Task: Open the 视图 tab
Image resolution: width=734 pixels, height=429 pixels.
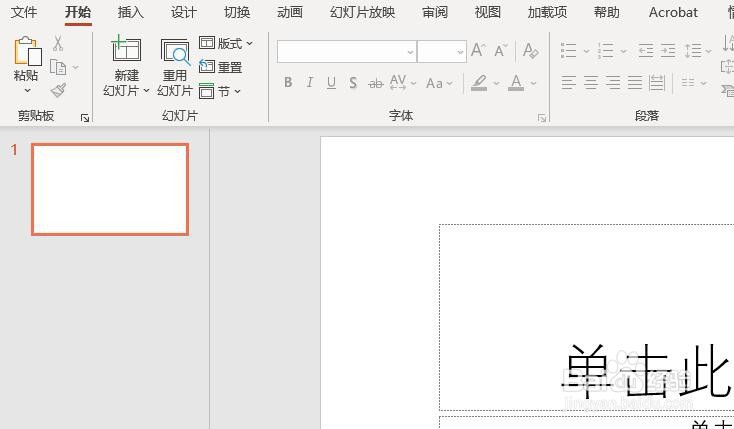Action: tap(488, 12)
